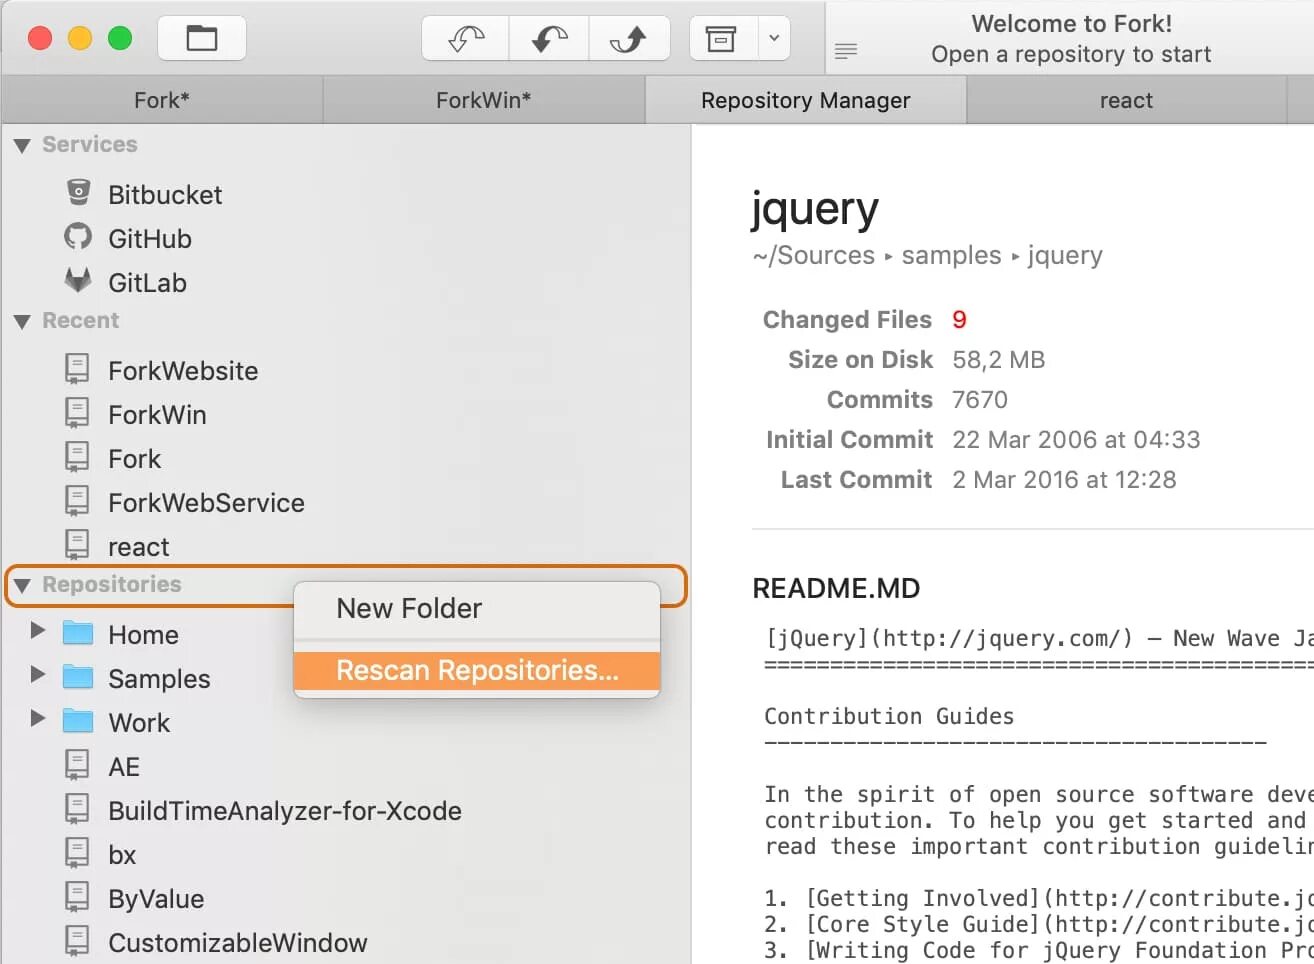Open the Repository Manager tab
This screenshot has width=1314, height=964.
tap(806, 100)
